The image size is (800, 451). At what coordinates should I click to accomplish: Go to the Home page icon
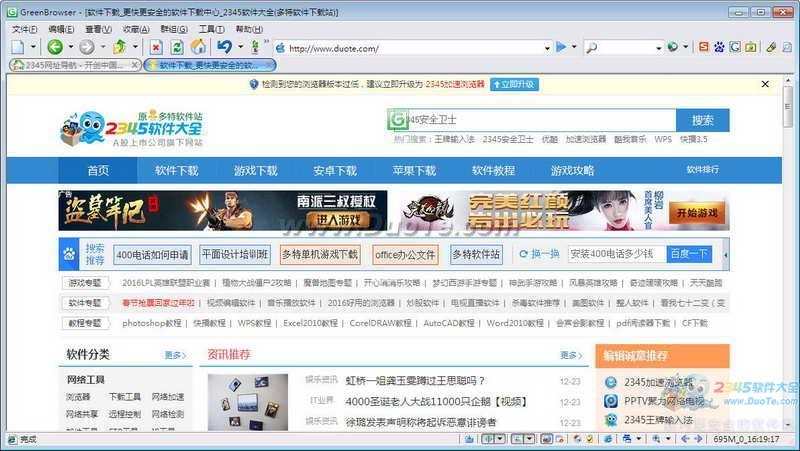[198, 47]
